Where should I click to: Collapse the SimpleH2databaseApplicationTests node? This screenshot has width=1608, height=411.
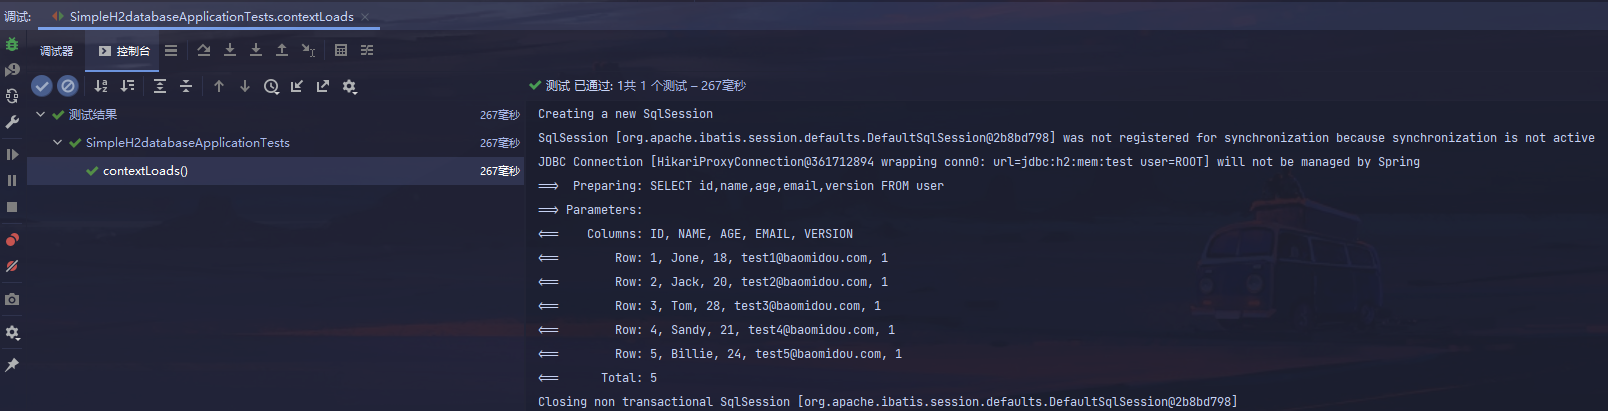click(x=58, y=142)
